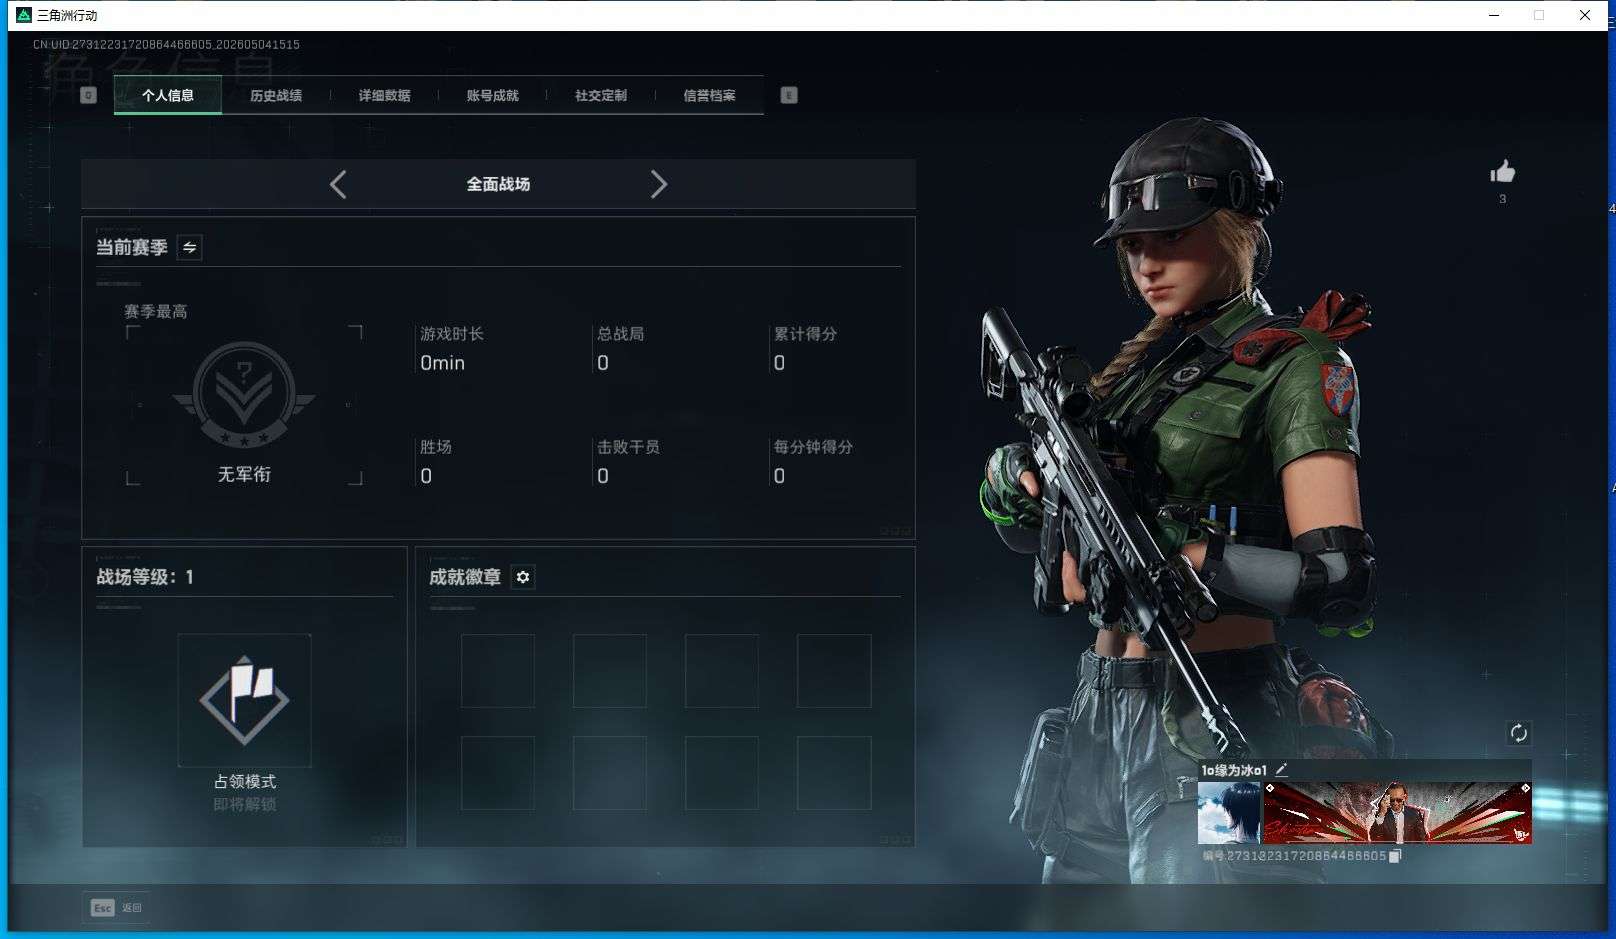The height and width of the screenshot is (939, 1616).
Task: Switch to the 账号成就 tab
Action: tap(492, 95)
